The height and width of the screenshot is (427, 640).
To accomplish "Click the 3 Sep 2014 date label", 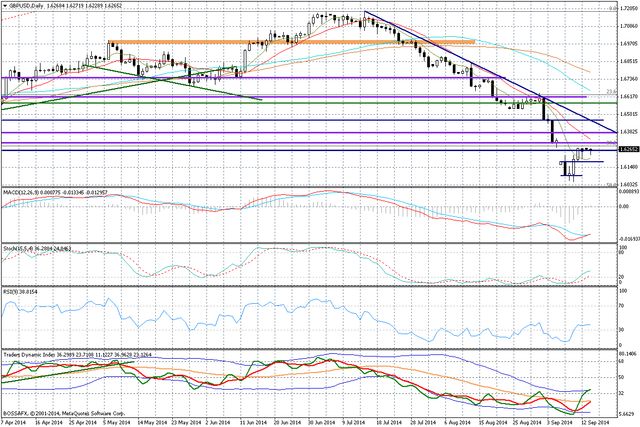I will [560, 422].
